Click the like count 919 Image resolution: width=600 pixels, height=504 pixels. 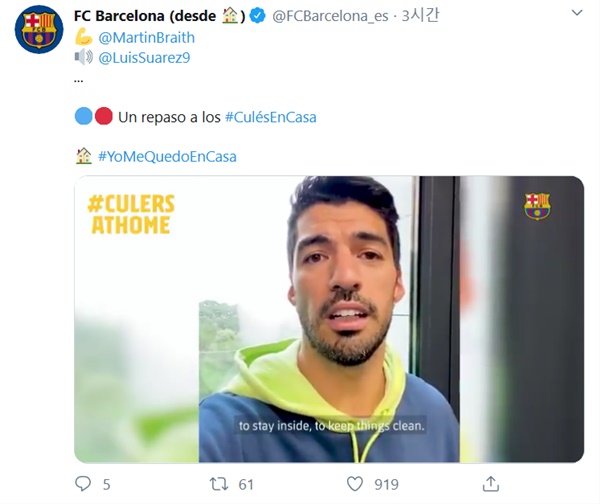click(386, 484)
